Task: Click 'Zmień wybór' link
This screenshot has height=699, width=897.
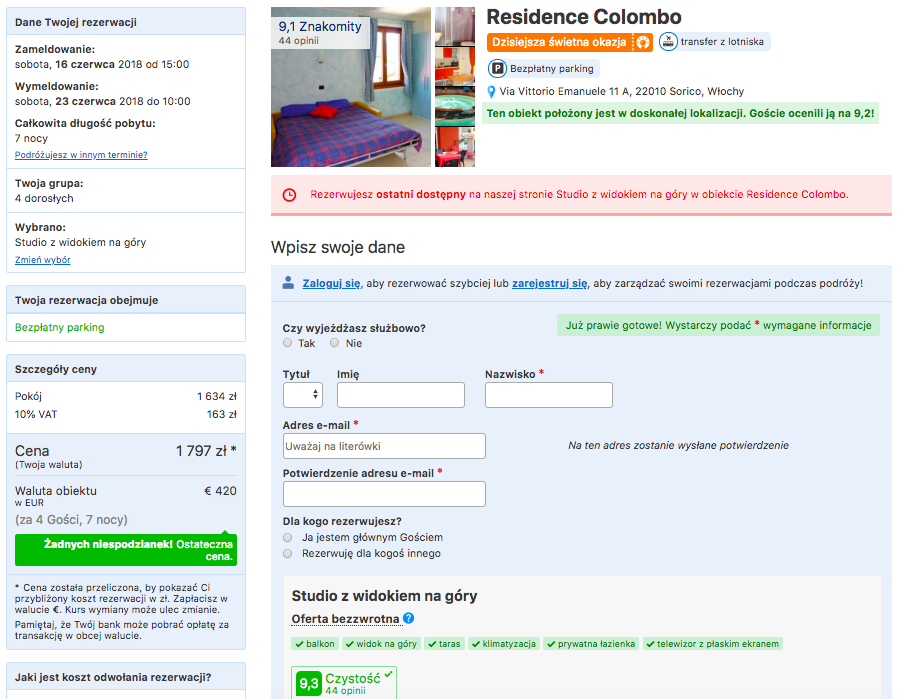Action: point(42,260)
